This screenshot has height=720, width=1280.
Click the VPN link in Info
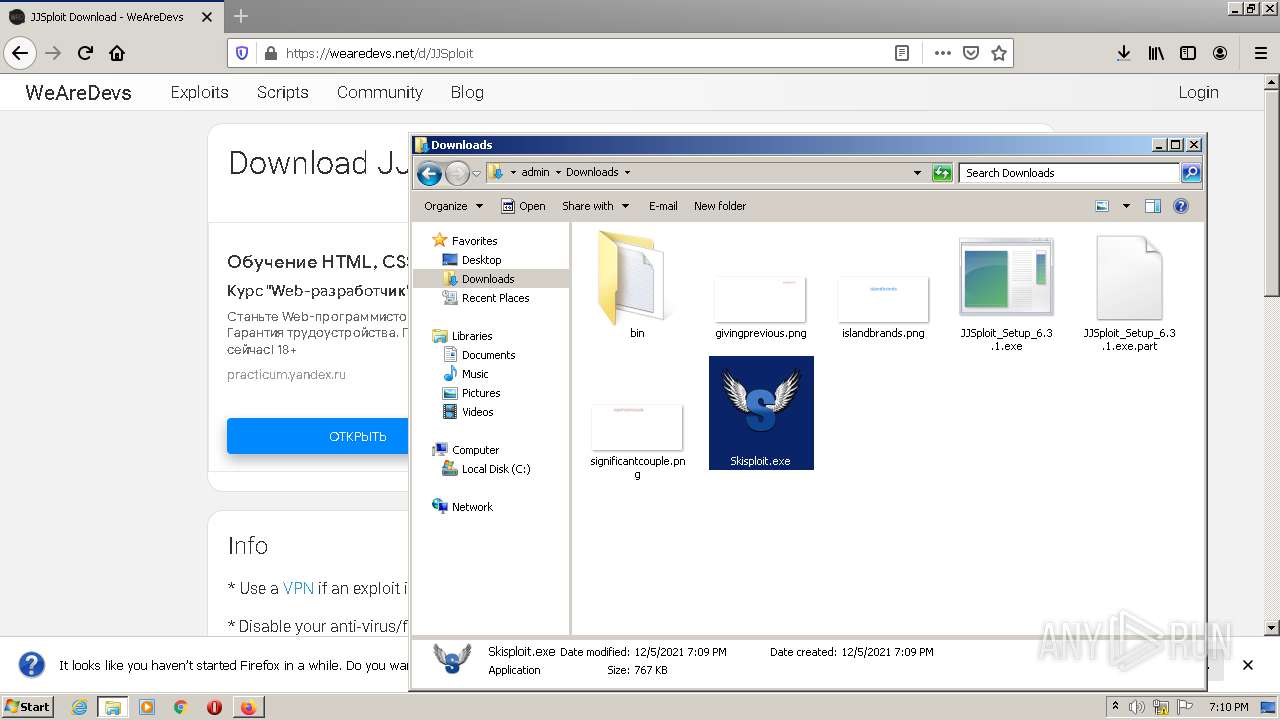(298, 588)
